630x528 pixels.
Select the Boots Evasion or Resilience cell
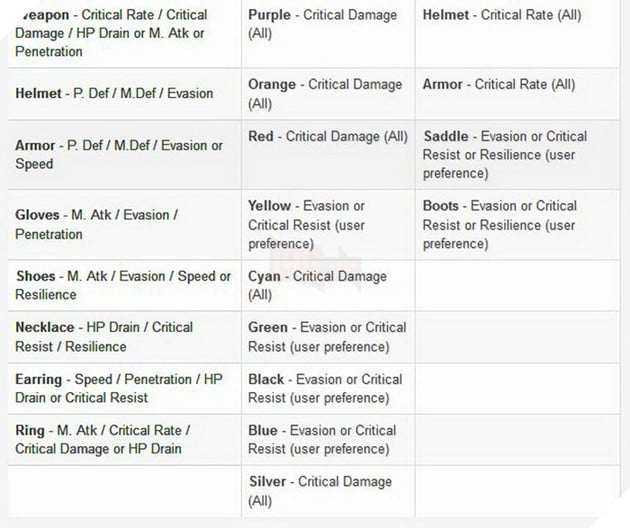click(x=518, y=225)
